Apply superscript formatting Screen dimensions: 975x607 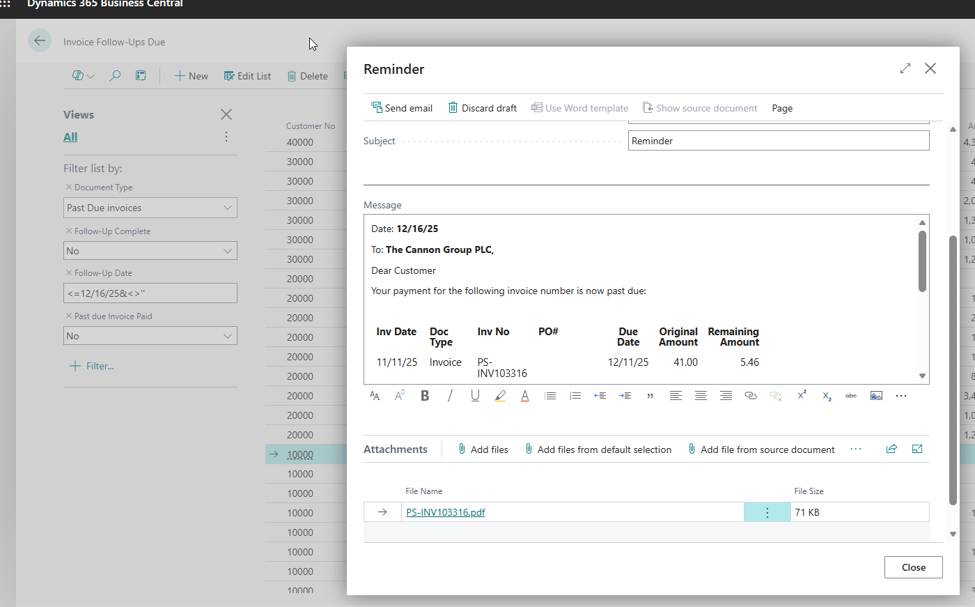(802, 396)
